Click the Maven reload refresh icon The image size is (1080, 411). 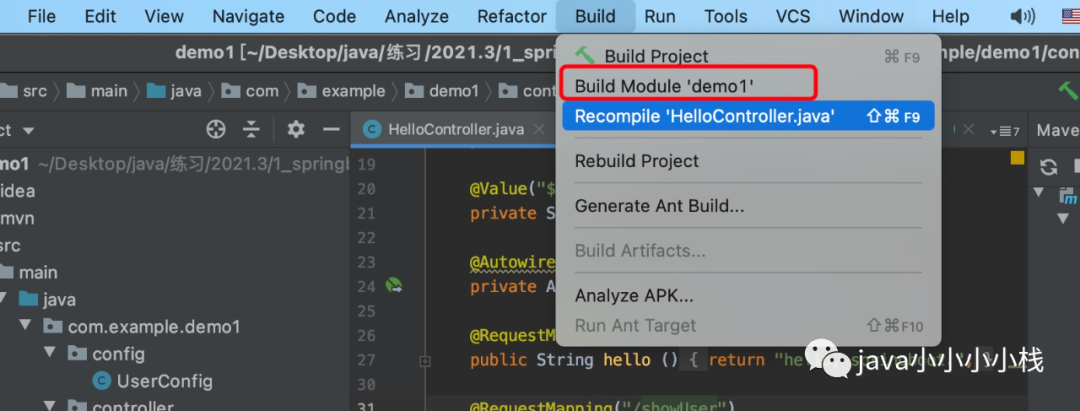pos(1048,167)
